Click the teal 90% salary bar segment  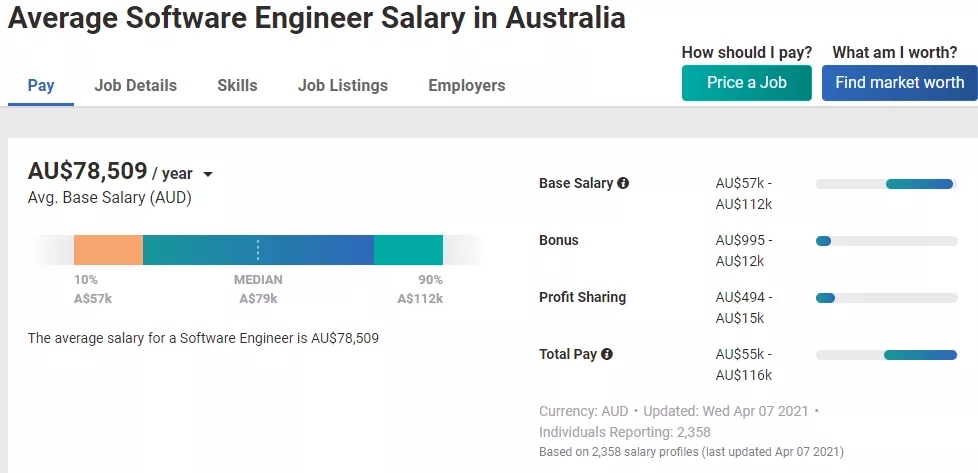408,250
